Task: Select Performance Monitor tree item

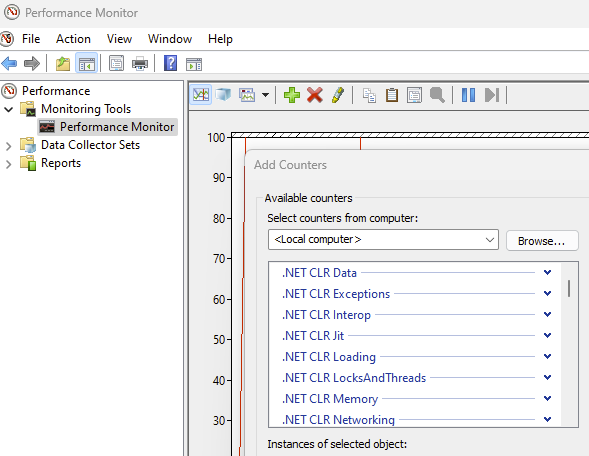Action: click(117, 127)
